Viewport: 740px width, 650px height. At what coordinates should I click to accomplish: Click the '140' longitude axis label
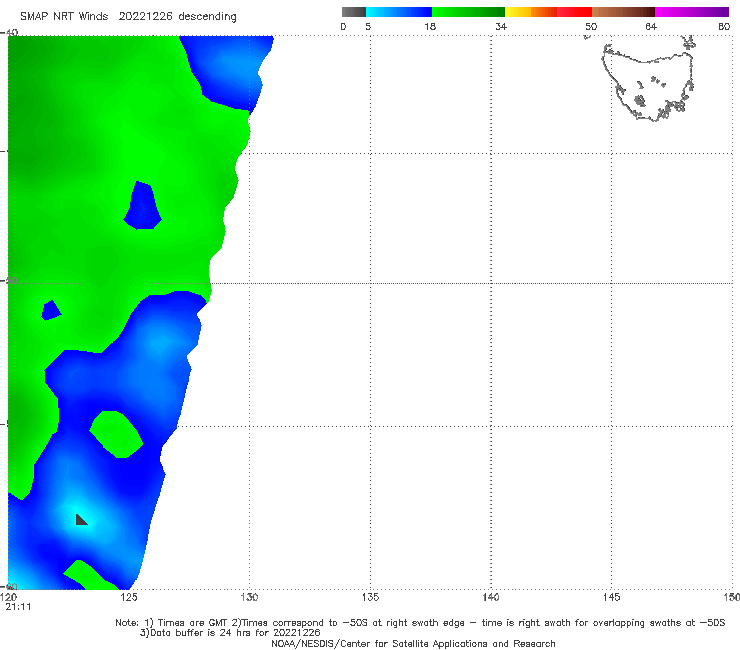491,598
